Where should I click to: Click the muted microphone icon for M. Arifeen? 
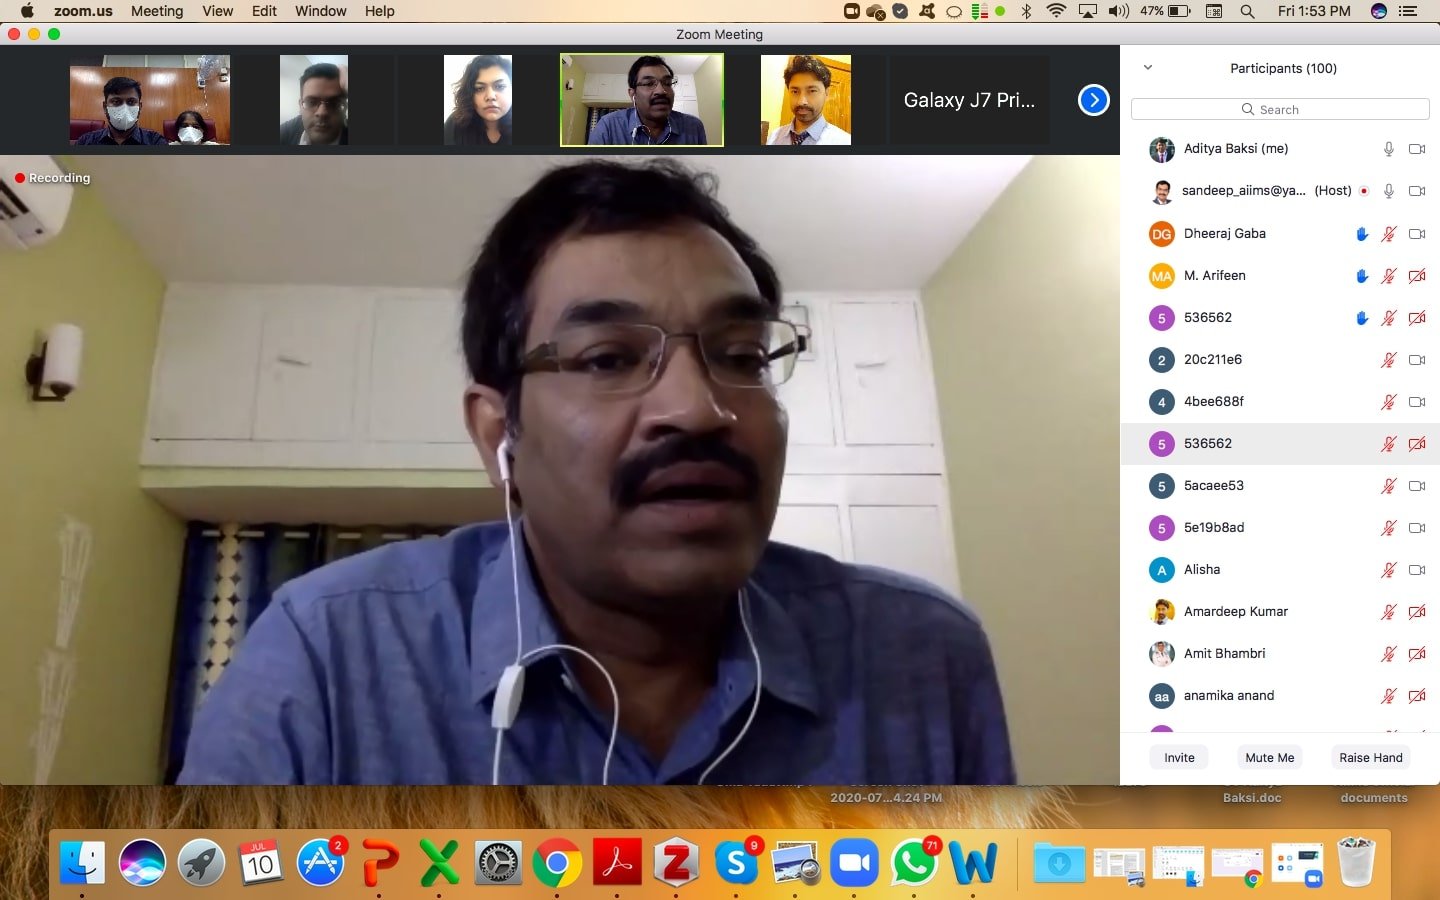pyautogui.click(x=1388, y=276)
